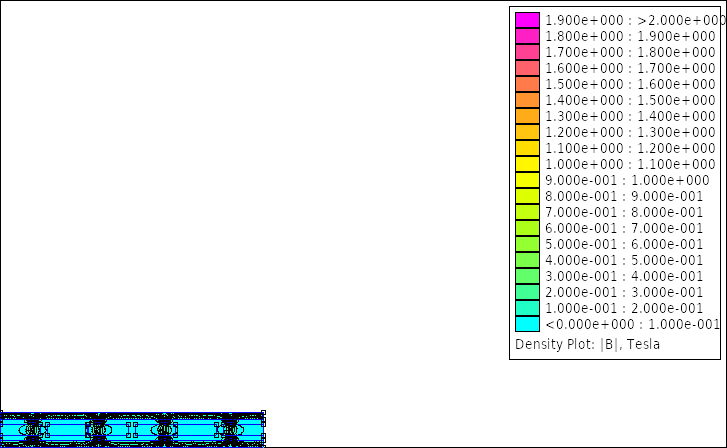The height and width of the screenshot is (448, 727).
Task: Click the legend text '1.700e+000 : 1.800e+000'
Action: coord(631,52)
